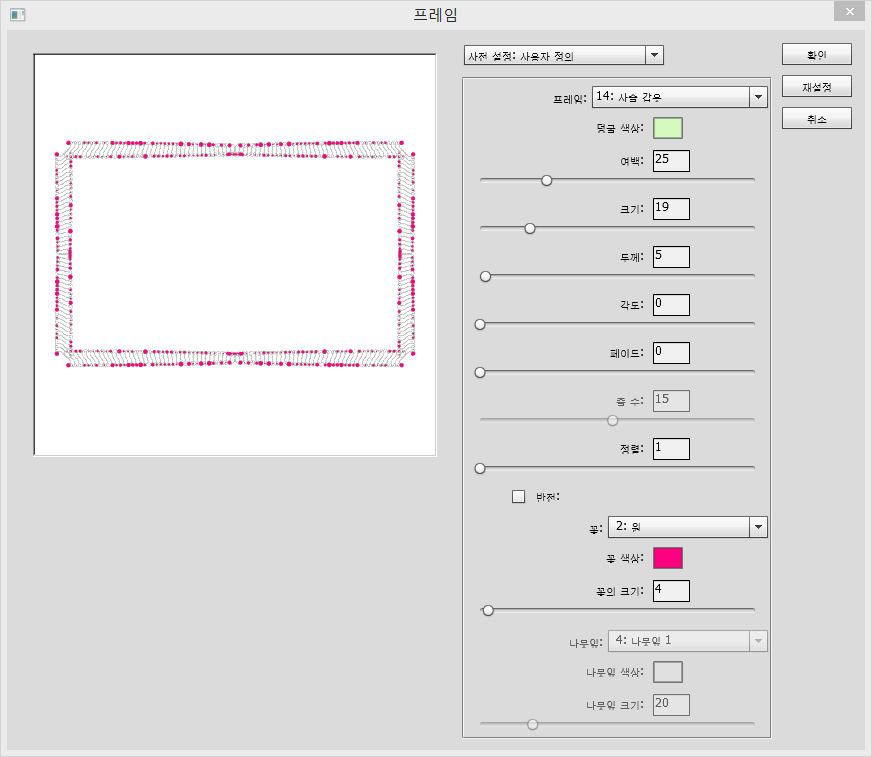Enable the 반전 checkbox
The height and width of the screenshot is (757, 872).
518,496
